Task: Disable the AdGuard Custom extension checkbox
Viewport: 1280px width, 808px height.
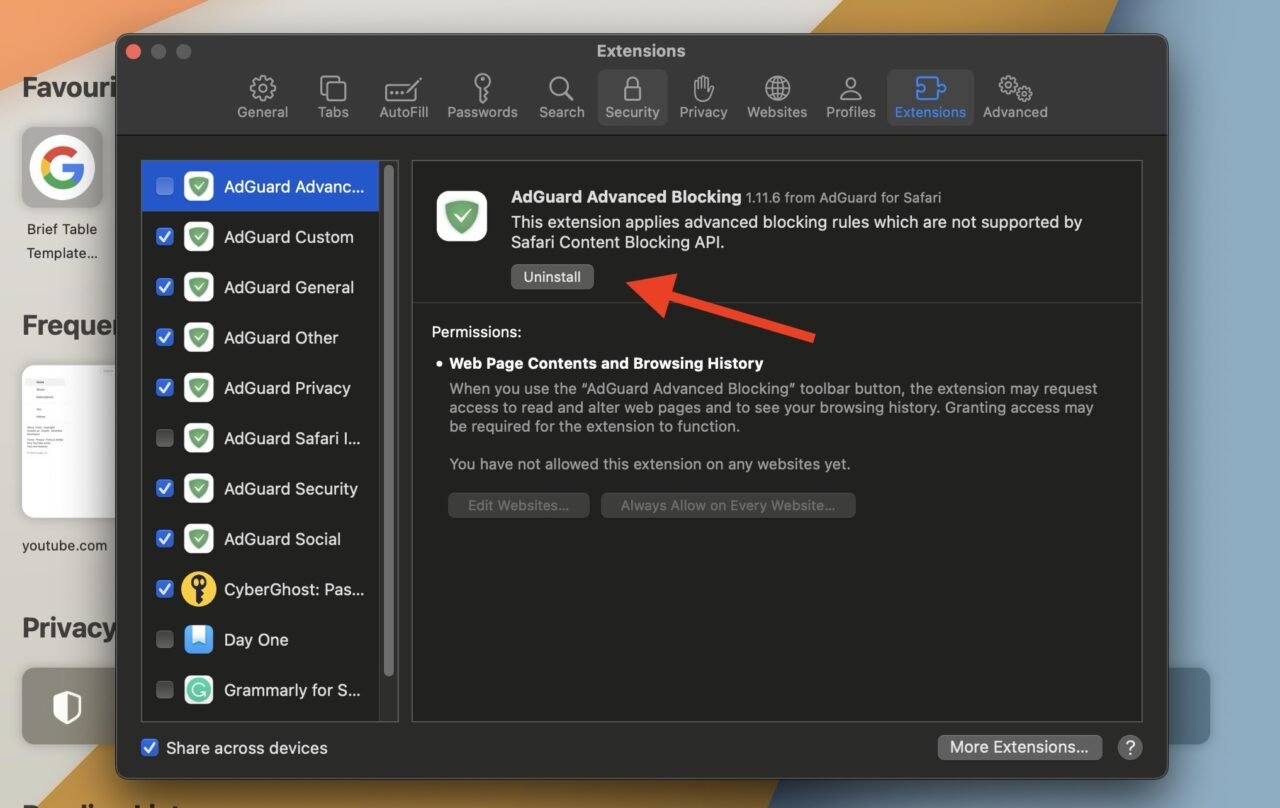Action: point(165,237)
